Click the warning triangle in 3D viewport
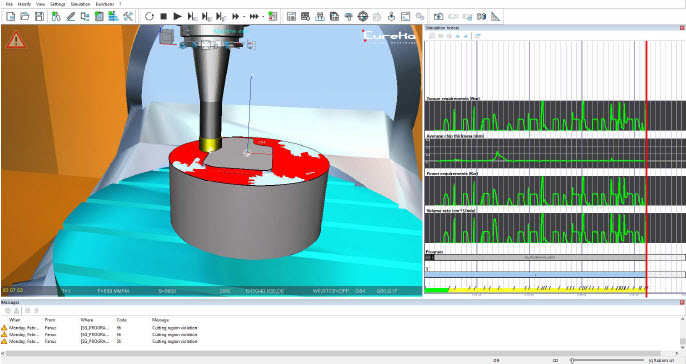Screen dimensions: 686x364 16,40
